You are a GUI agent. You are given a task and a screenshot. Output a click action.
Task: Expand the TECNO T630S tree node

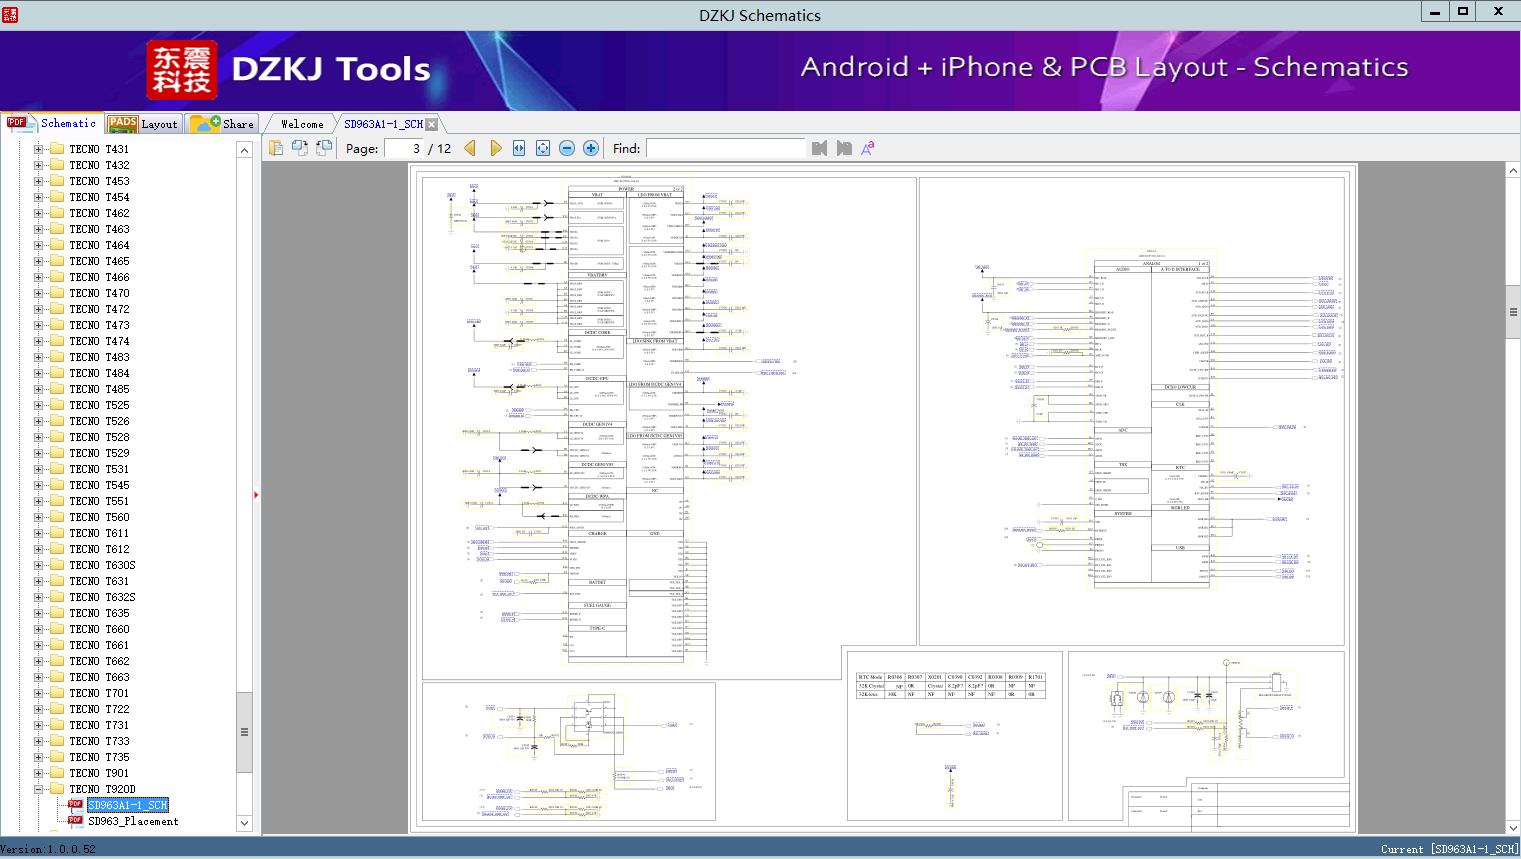pos(38,565)
